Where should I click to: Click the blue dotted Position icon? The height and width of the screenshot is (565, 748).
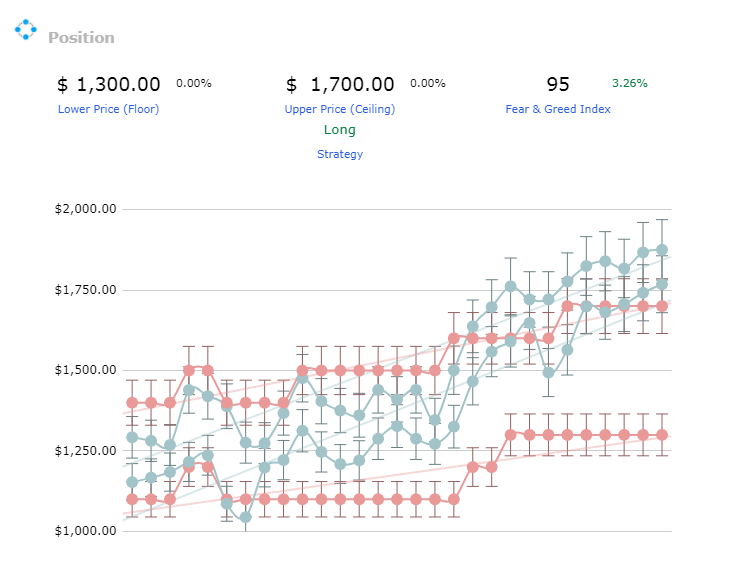[25, 30]
